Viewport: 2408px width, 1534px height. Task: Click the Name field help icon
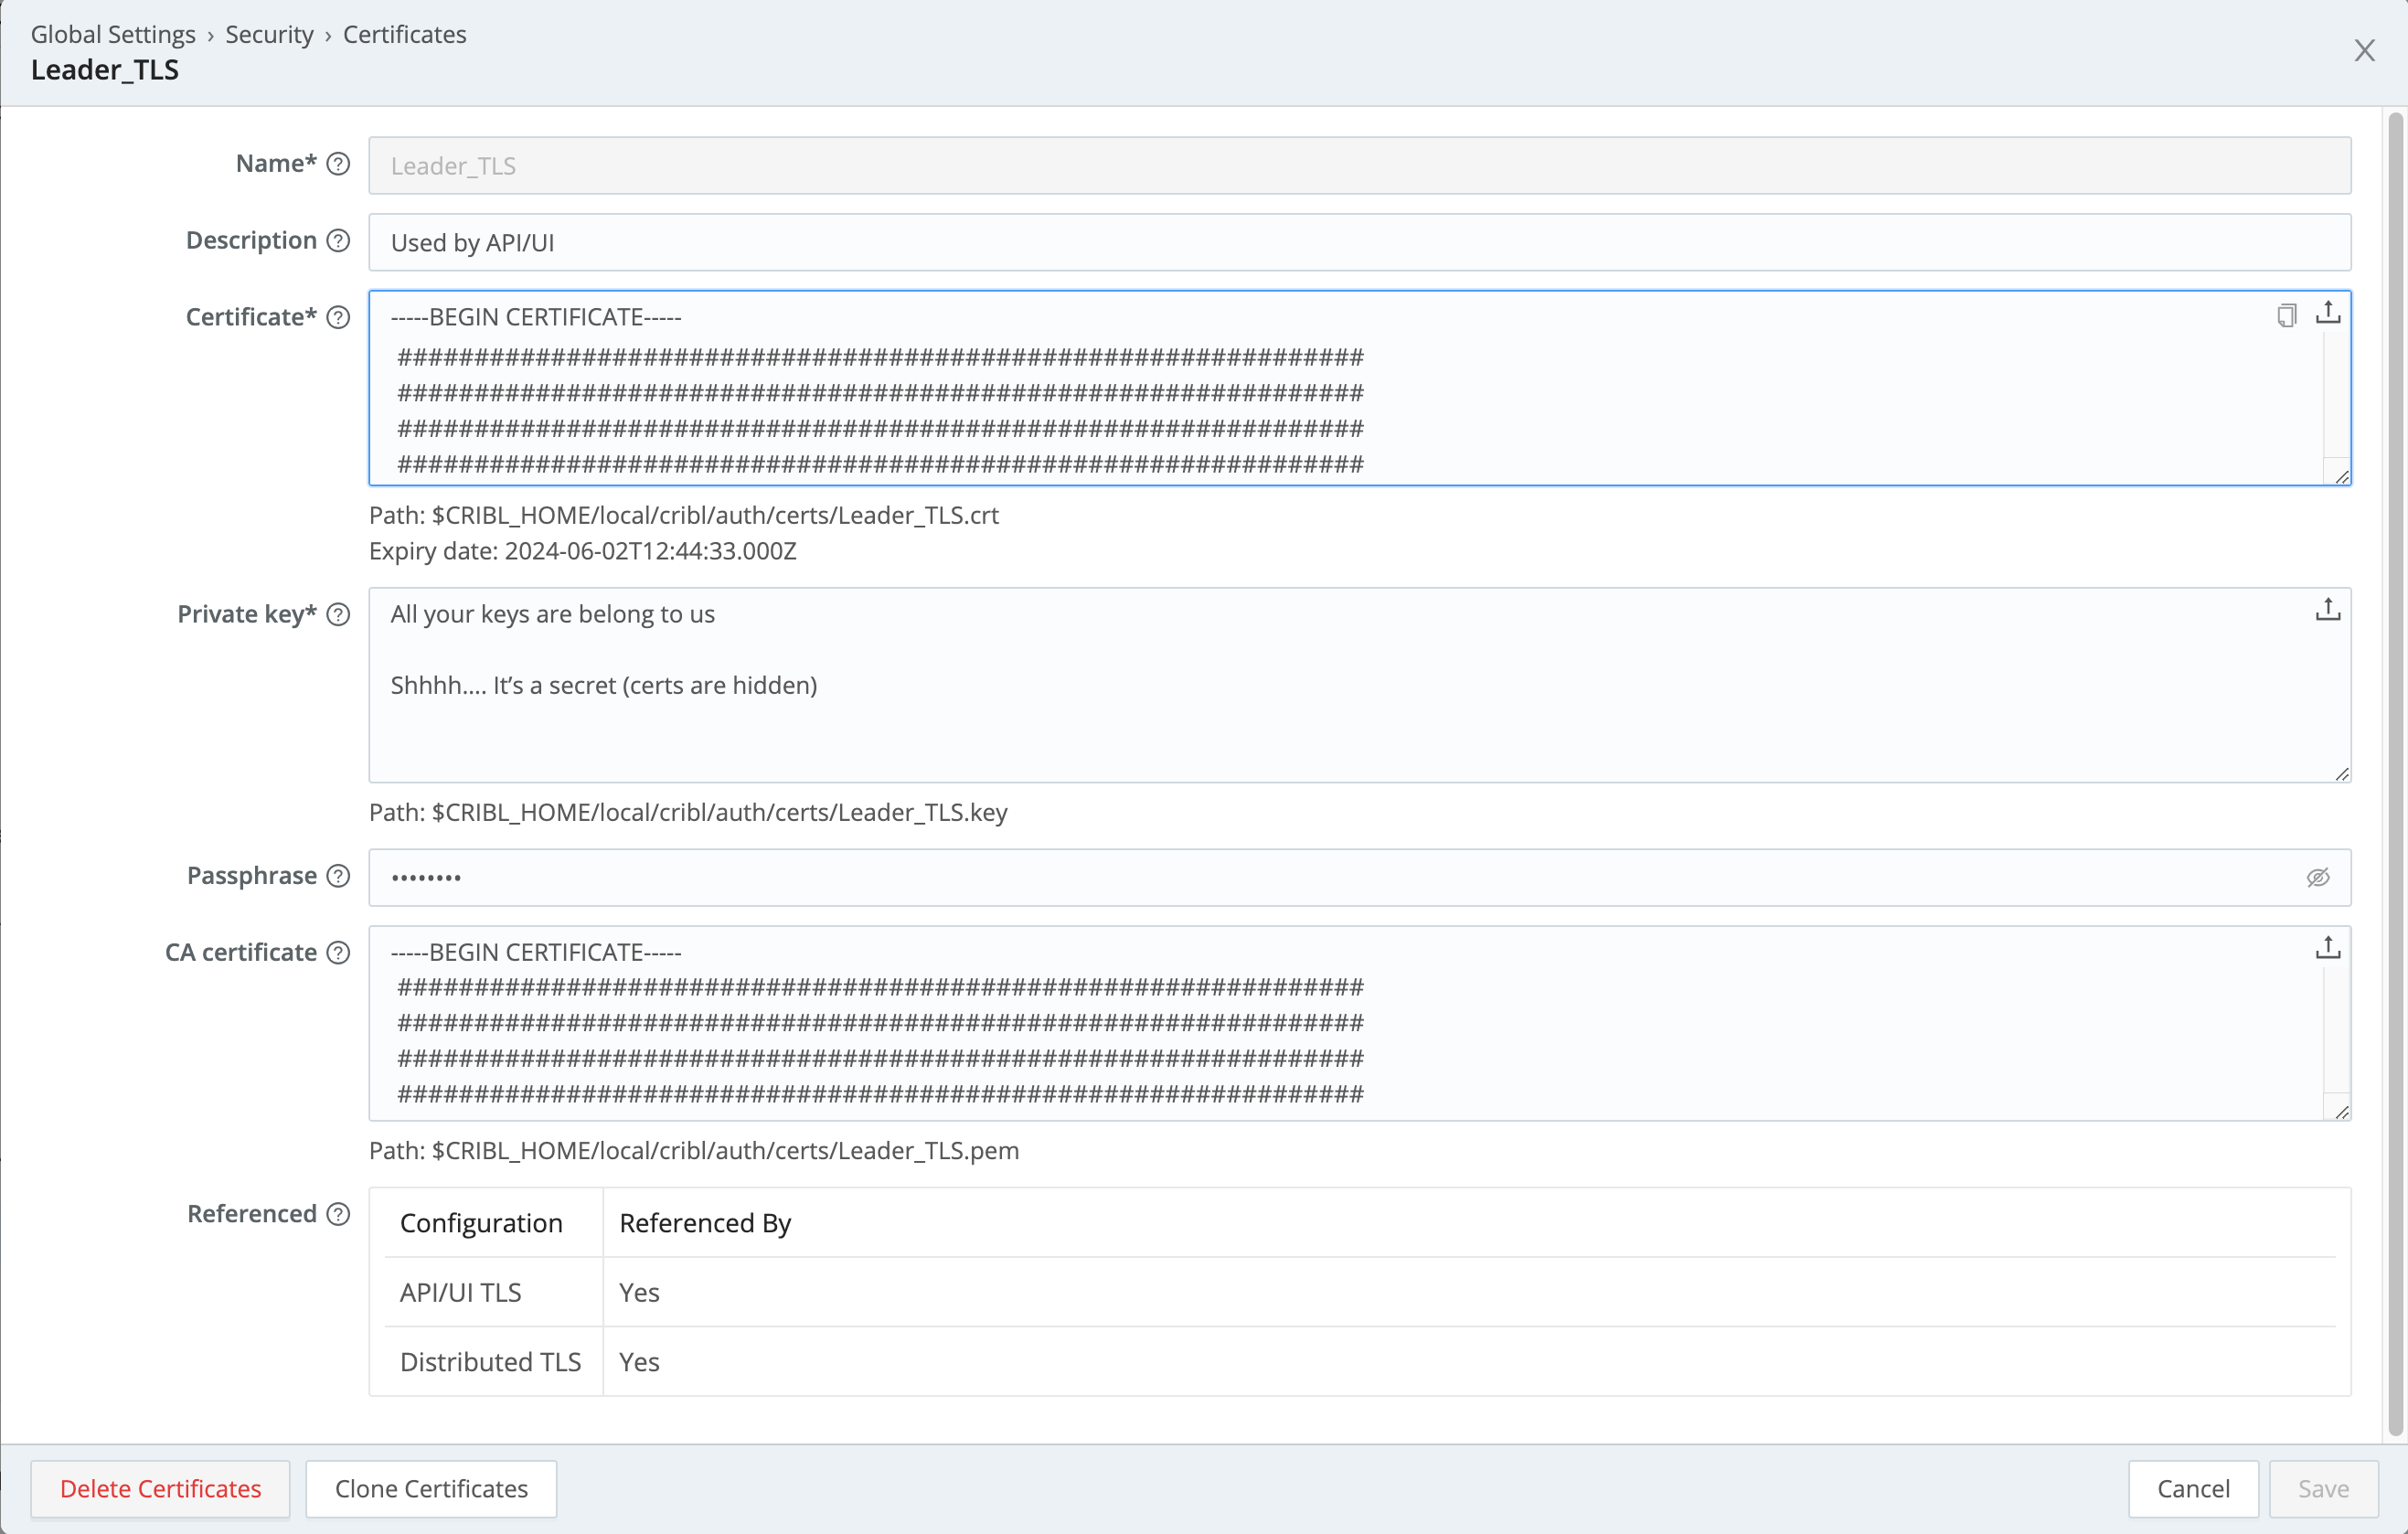(338, 164)
